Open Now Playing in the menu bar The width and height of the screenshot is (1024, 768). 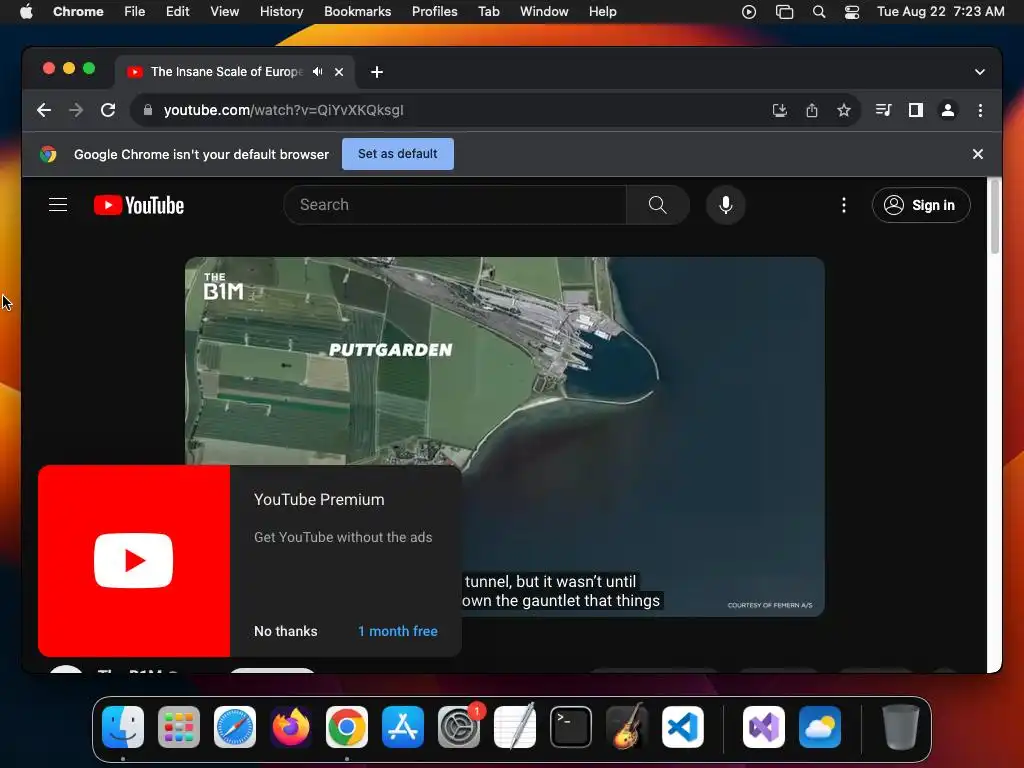[x=749, y=12]
